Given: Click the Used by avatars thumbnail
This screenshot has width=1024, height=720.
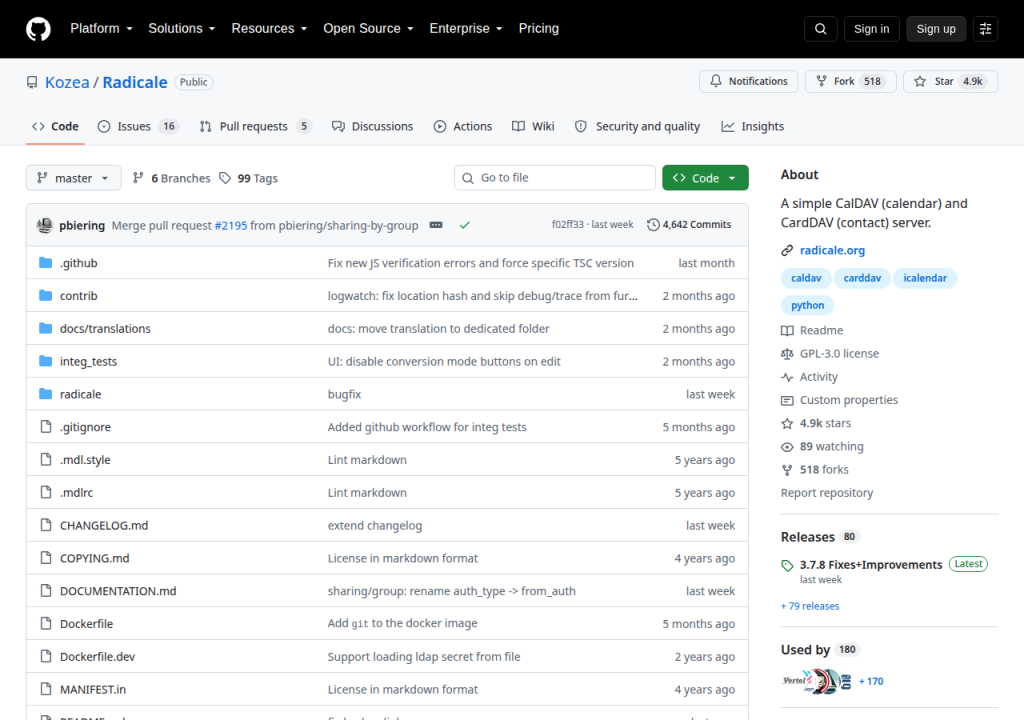Looking at the screenshot, I should pos(817,681).
